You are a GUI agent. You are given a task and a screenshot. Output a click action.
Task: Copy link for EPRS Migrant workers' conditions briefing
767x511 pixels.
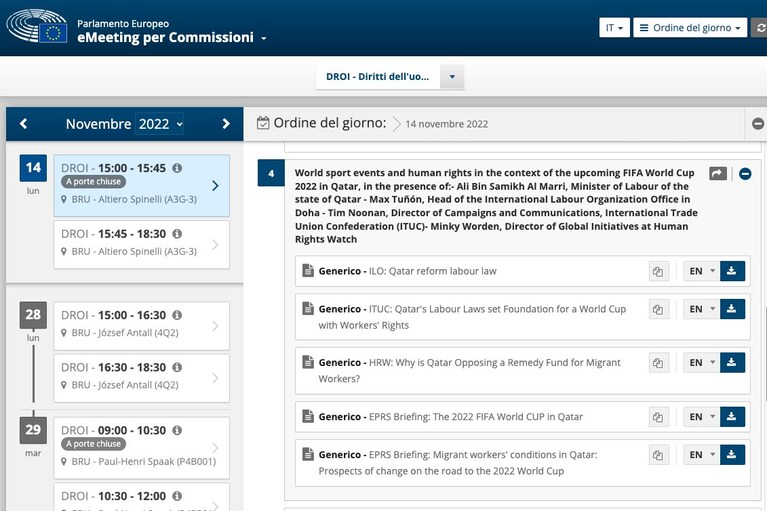point(658,455)
